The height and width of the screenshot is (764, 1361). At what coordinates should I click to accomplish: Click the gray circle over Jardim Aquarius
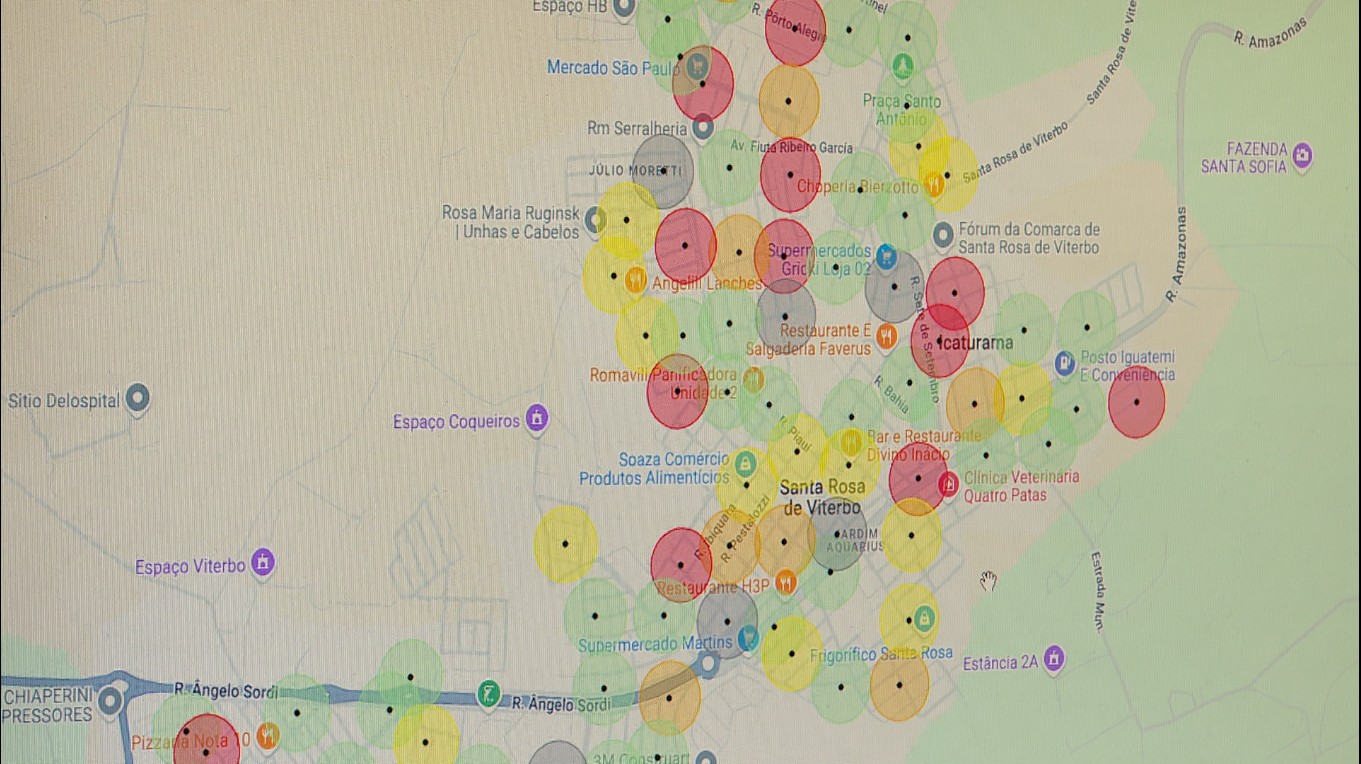click(x=837, y=534)
